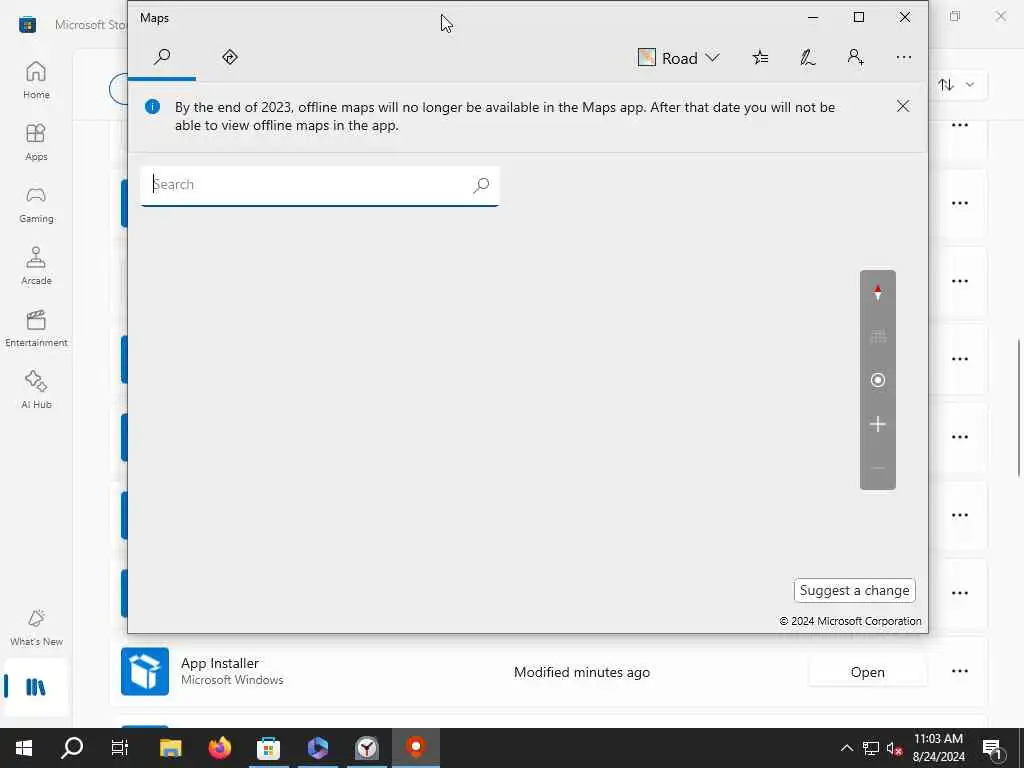1024x768 pixels.
Task: Zoom in using the plus button
Action: (x=878, y=424)
